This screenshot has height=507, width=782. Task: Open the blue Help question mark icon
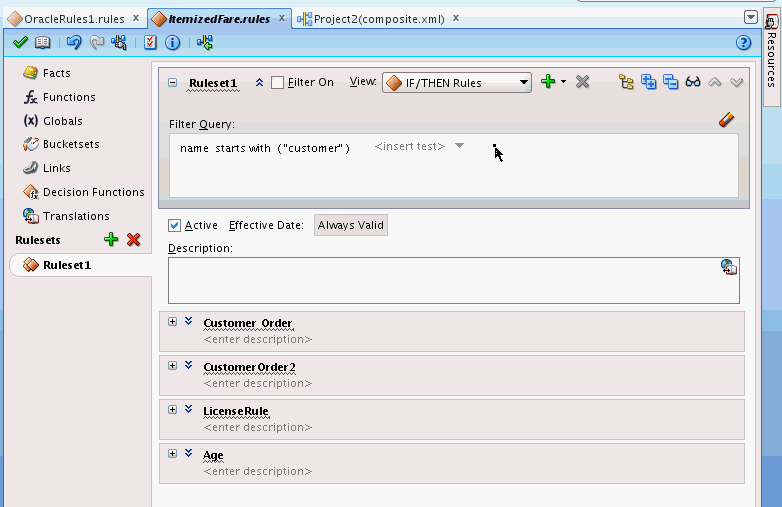coord(743,43)
